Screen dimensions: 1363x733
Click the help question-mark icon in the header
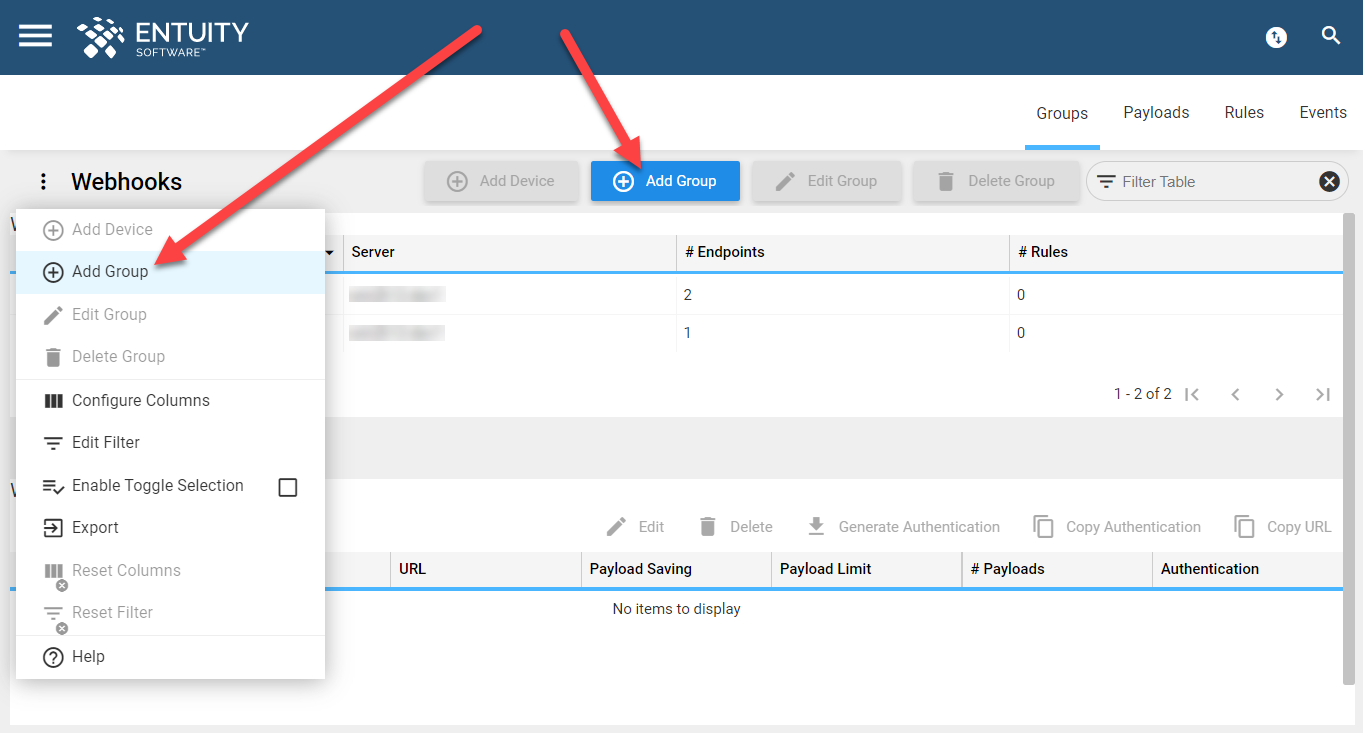tap(1275, 37)
